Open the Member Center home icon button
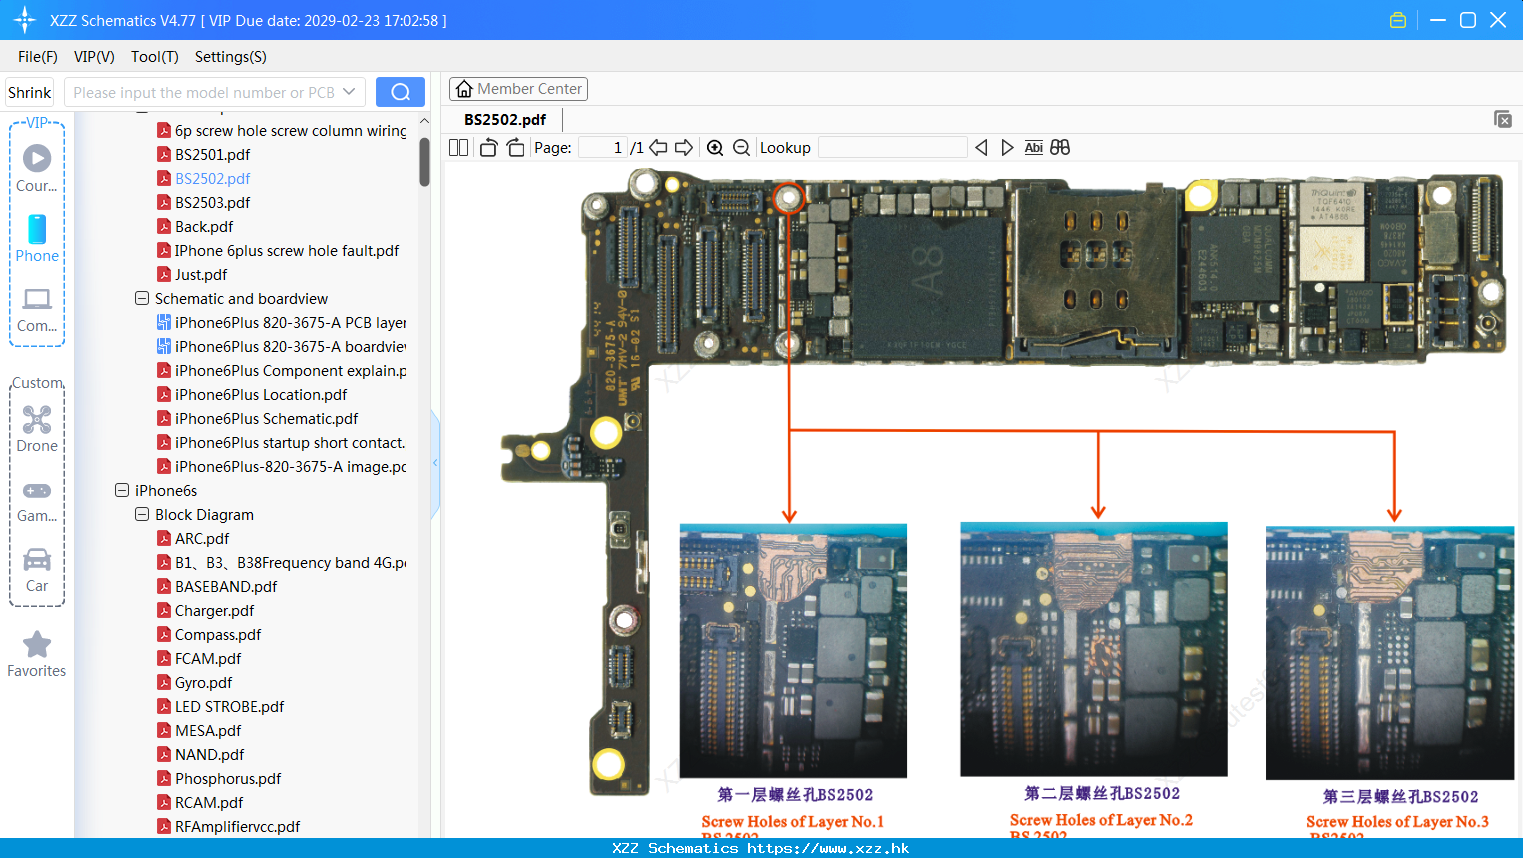 518,89
